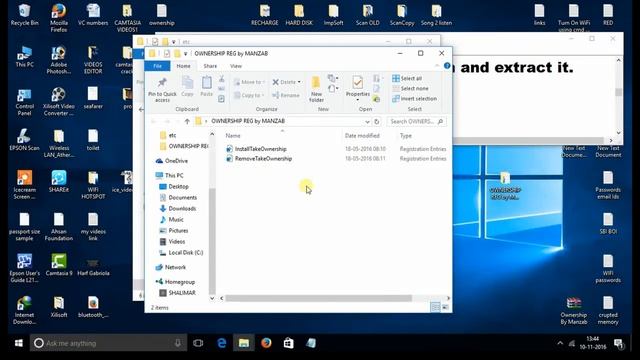Open the Move to dropdown
Screen dimensions: 640x360
[x=249, y=82]
